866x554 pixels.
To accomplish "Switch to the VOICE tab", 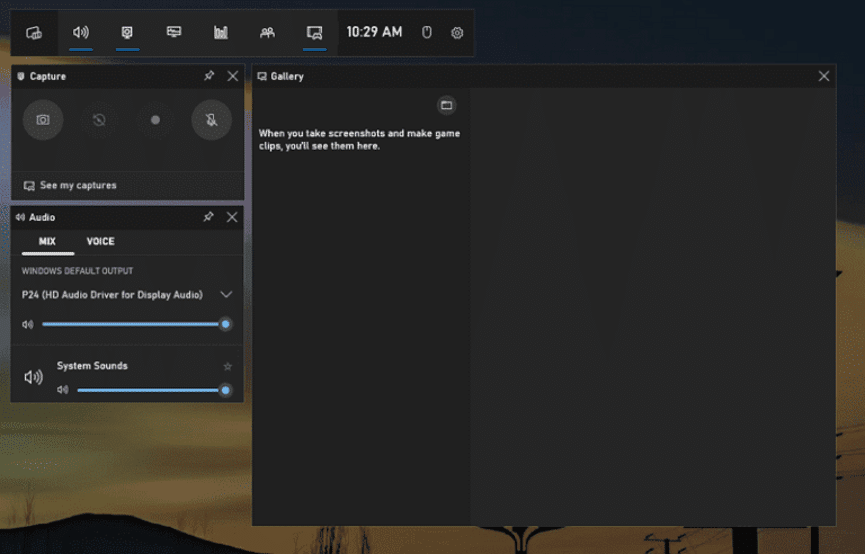I will pos(100,241).
